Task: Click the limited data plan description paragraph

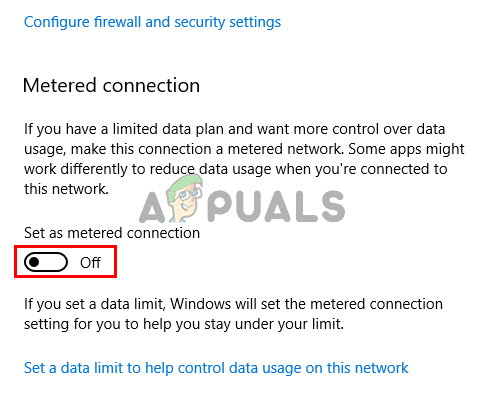Action: (244, 159)
